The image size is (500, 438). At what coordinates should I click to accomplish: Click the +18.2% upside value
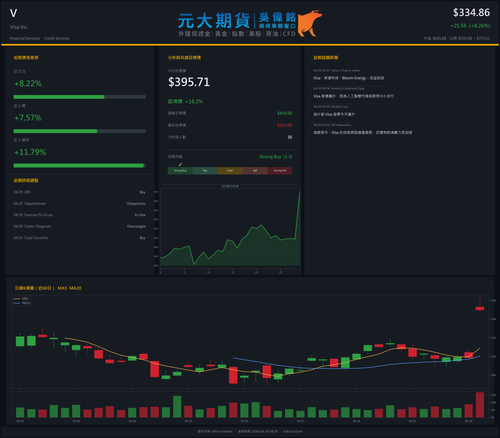(x=194, y=101)
